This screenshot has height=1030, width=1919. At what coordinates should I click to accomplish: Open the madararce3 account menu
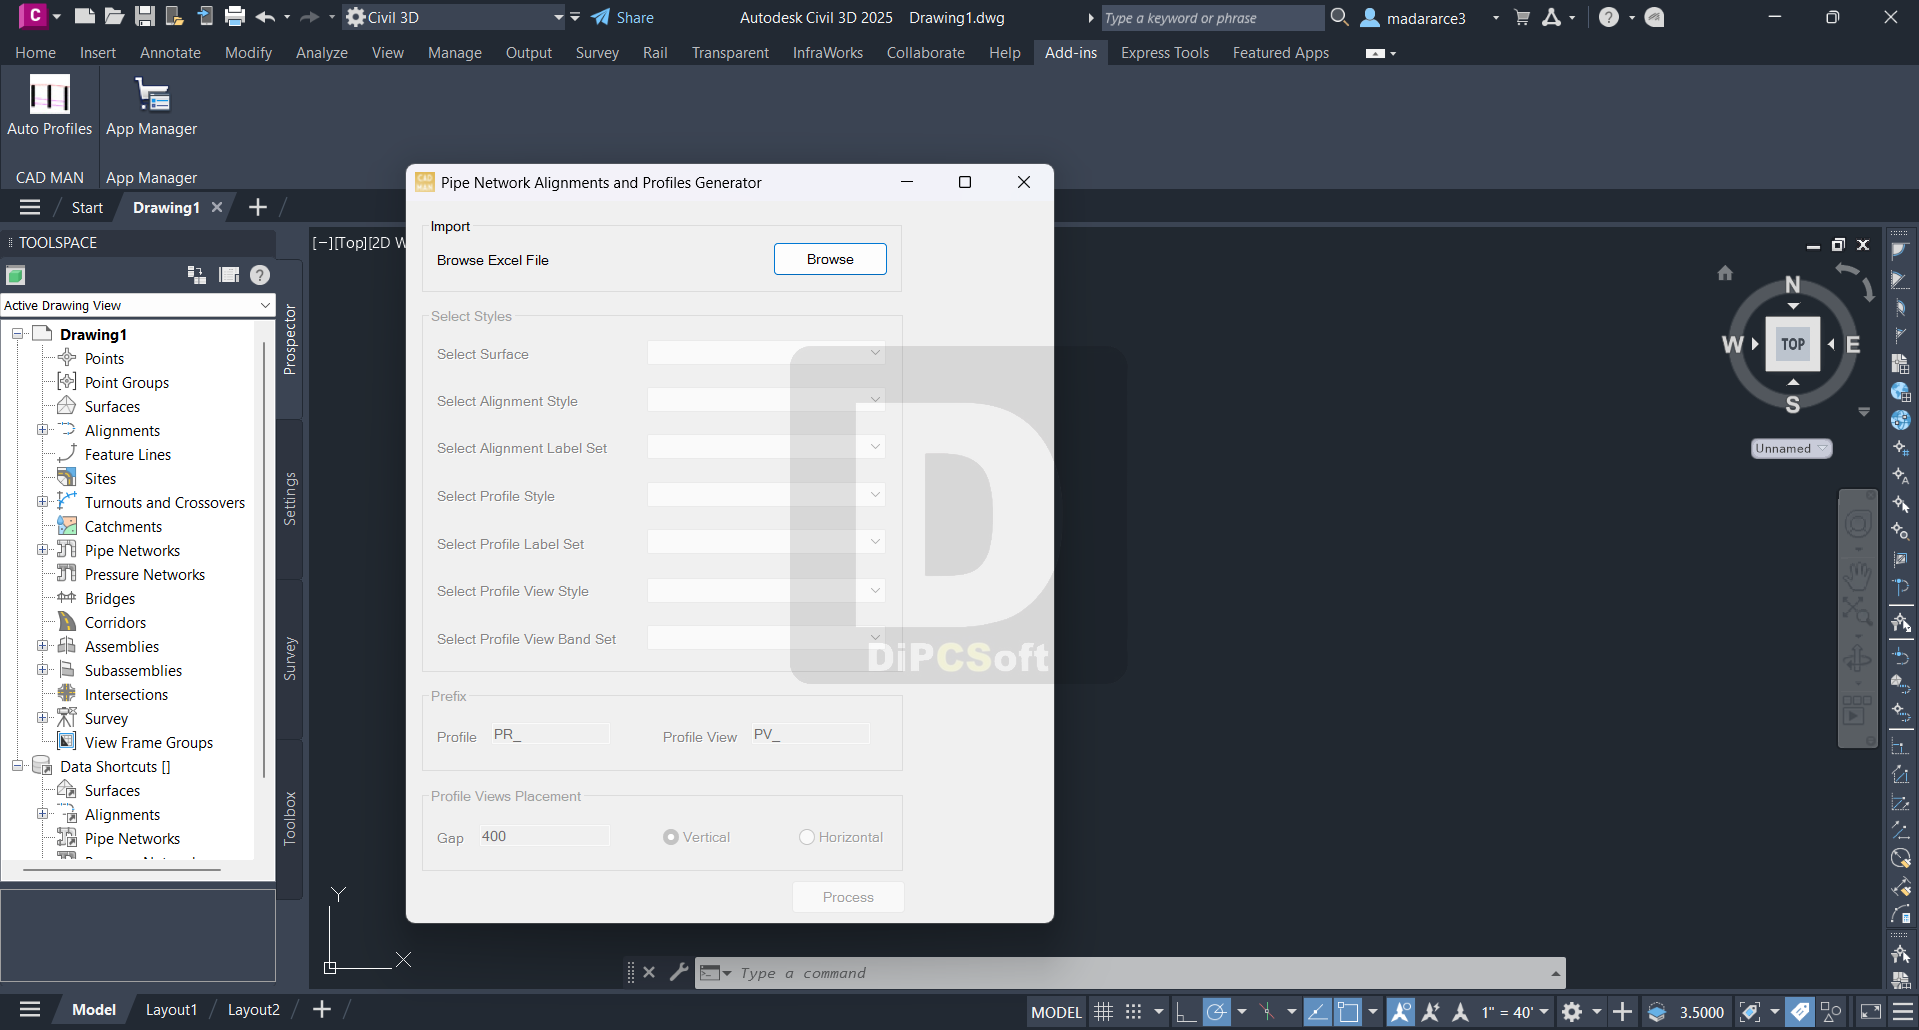1430,18
